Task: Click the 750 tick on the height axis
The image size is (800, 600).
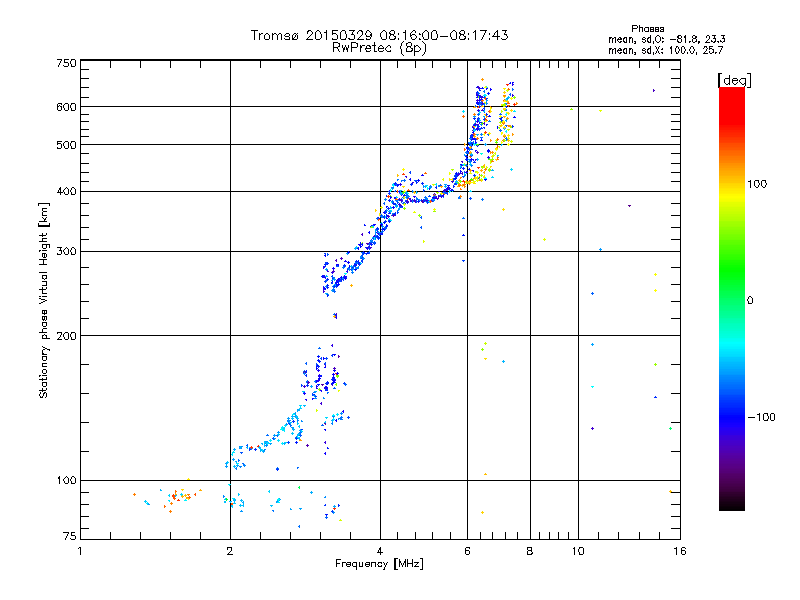Action: click(66, 64)
